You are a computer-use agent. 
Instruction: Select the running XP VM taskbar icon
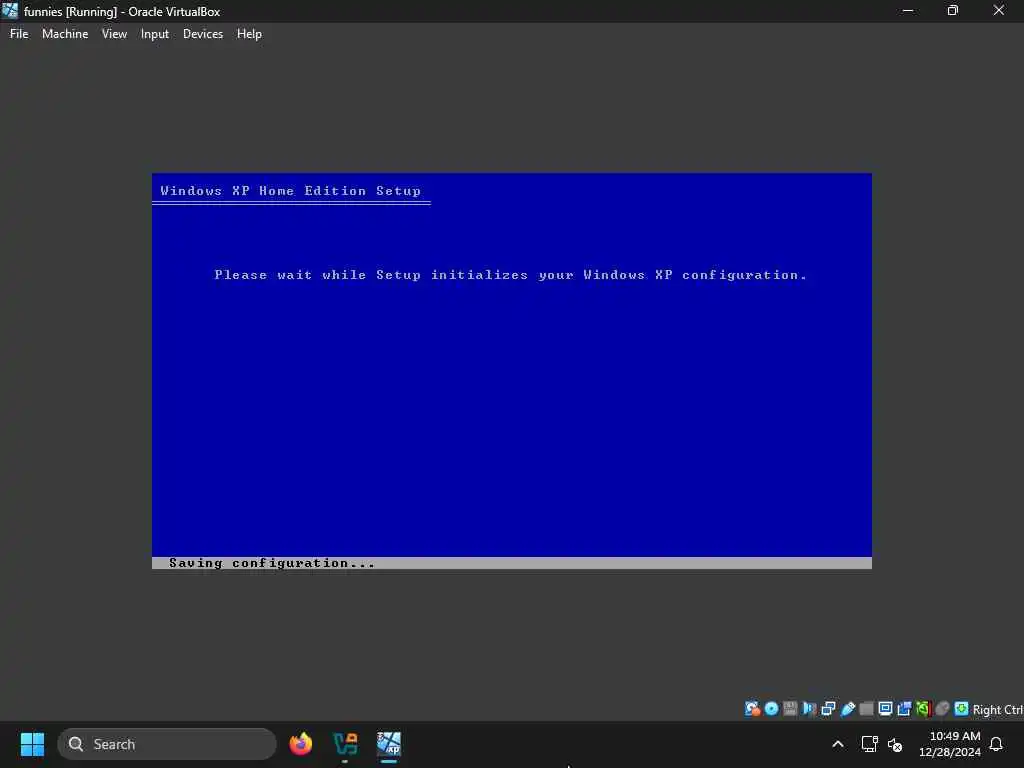(x=389, y=744)
